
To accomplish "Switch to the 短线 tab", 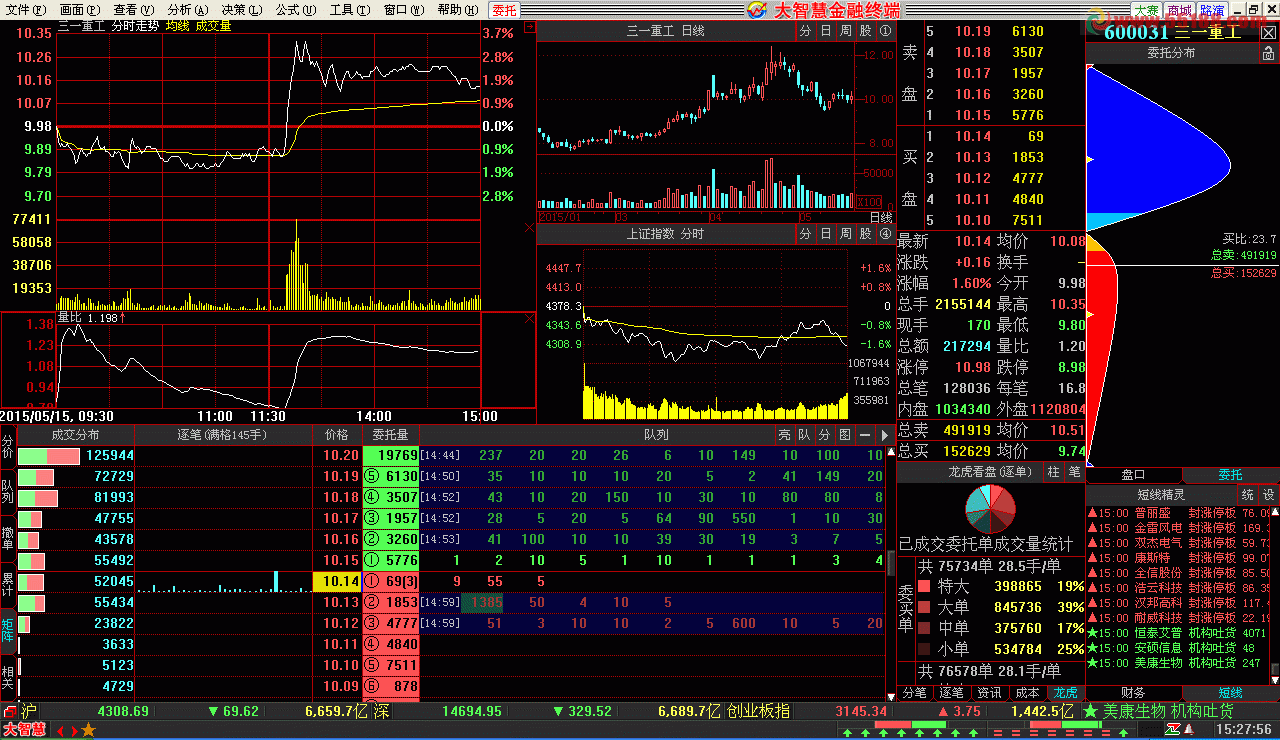I will click(1230, 692).
